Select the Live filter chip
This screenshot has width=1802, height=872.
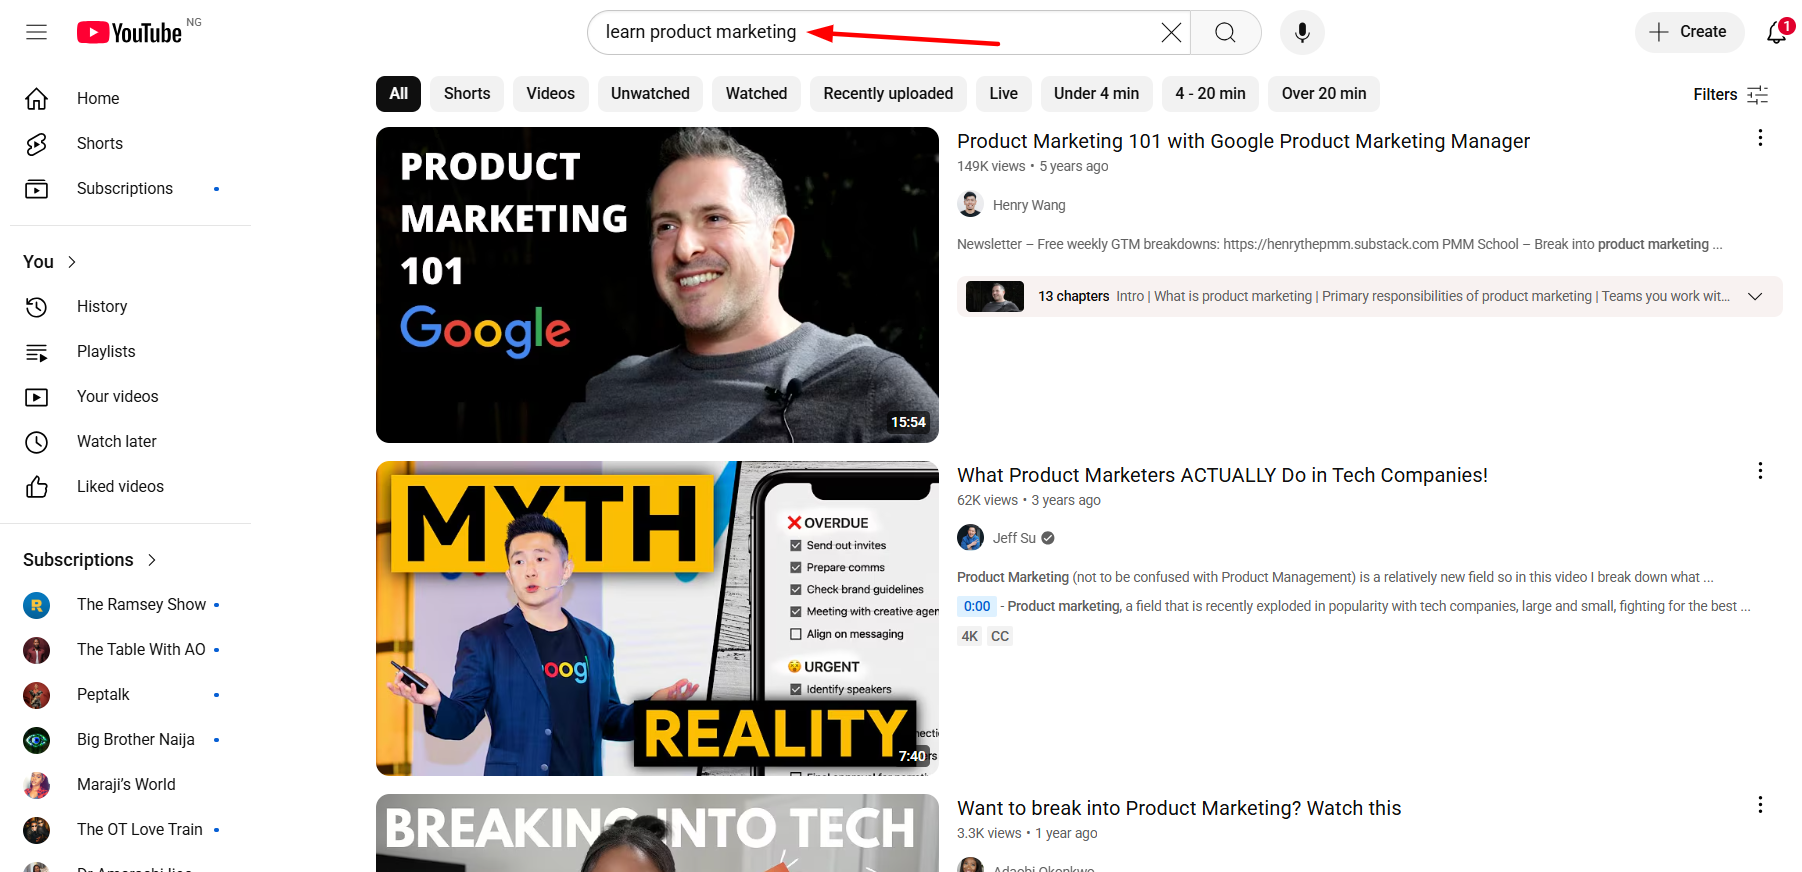point(1003,94)
